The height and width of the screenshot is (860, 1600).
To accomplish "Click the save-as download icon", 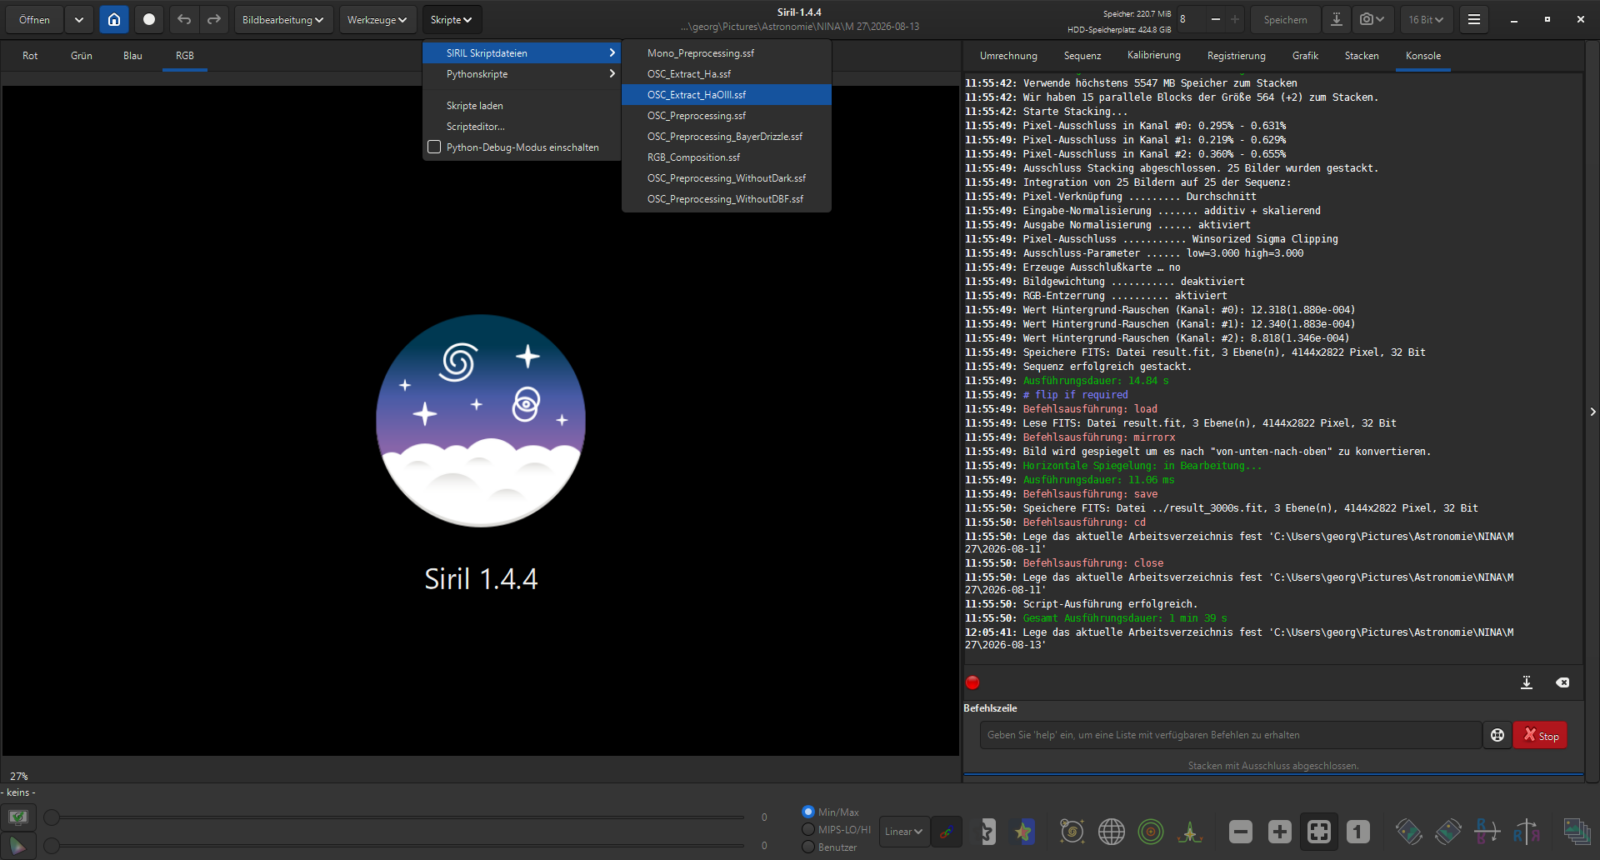I will [x=1336, y=20].
